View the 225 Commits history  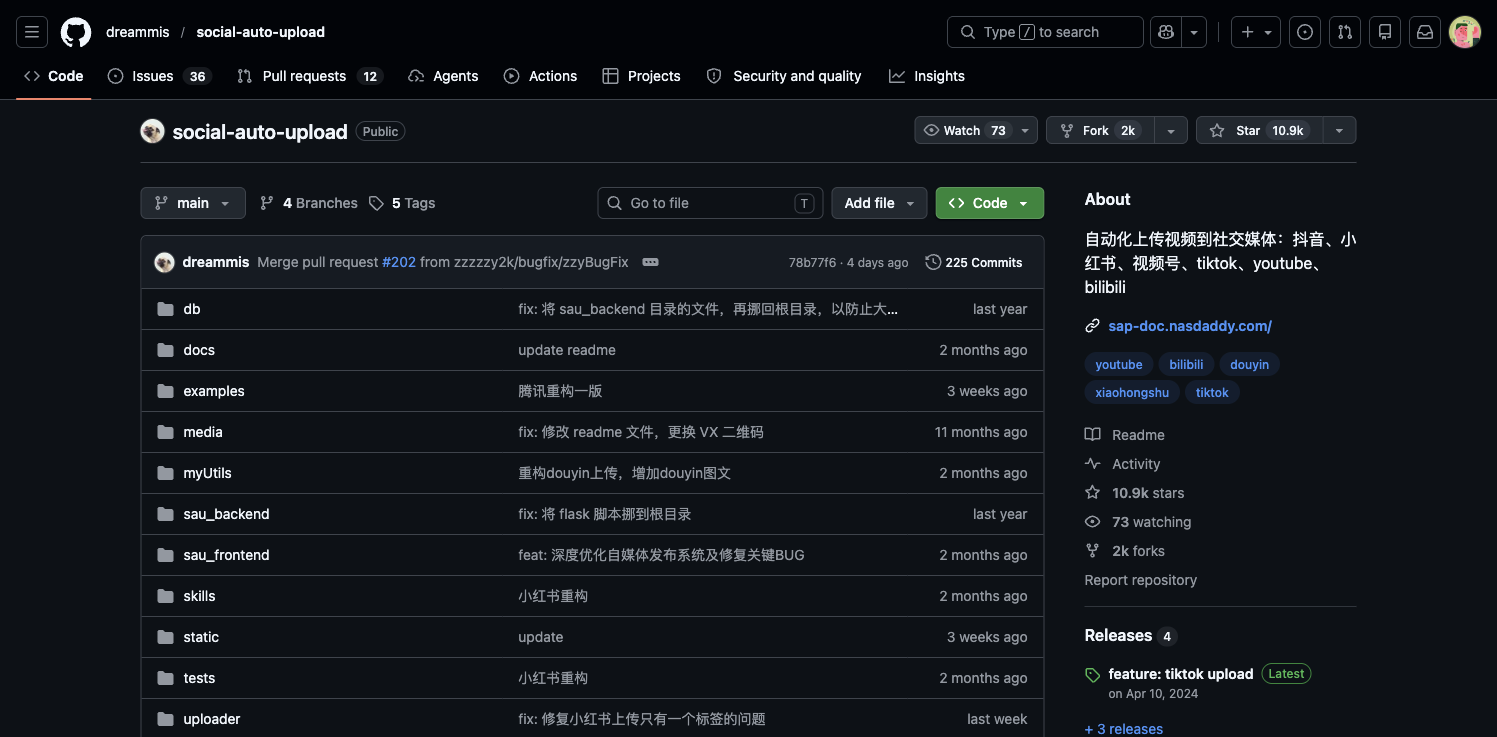pyautogui.click(x=974, y=262)
